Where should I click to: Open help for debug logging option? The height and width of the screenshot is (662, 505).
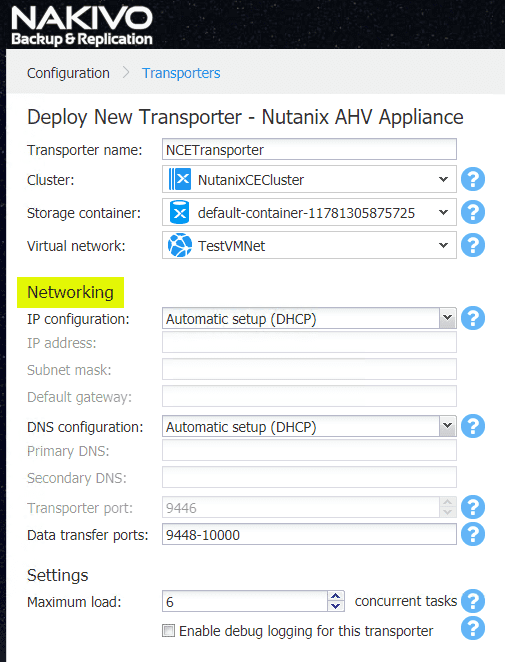coord(472,628)
